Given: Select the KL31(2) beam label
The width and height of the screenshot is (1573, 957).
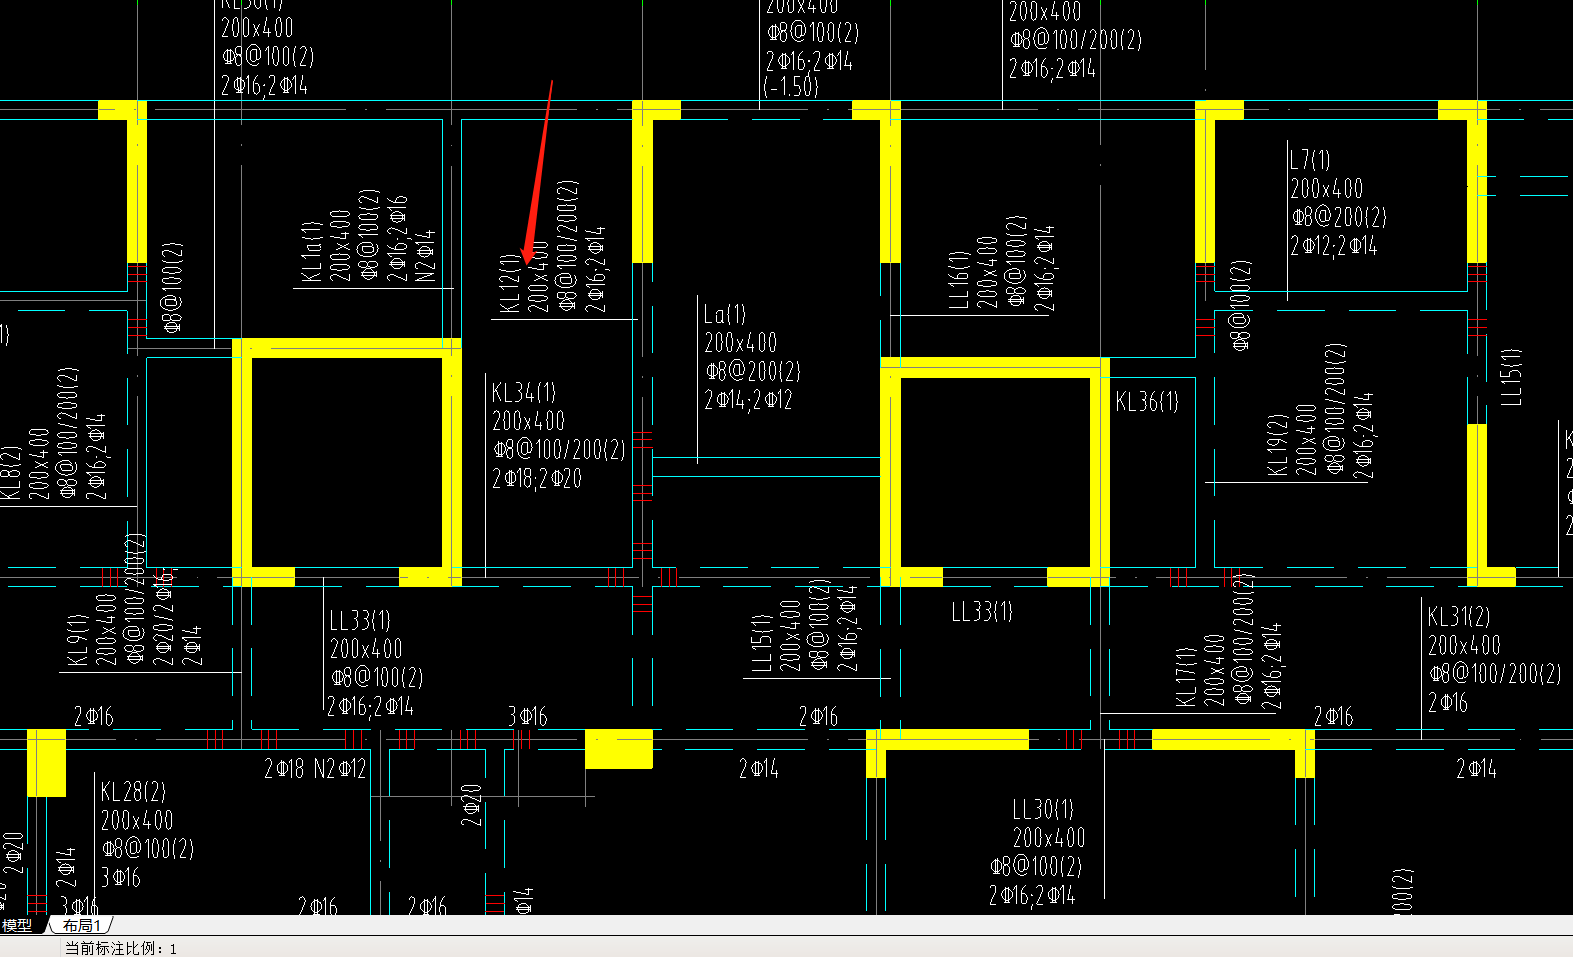Looking at the screenshot, I should (x=1459, y=616).
